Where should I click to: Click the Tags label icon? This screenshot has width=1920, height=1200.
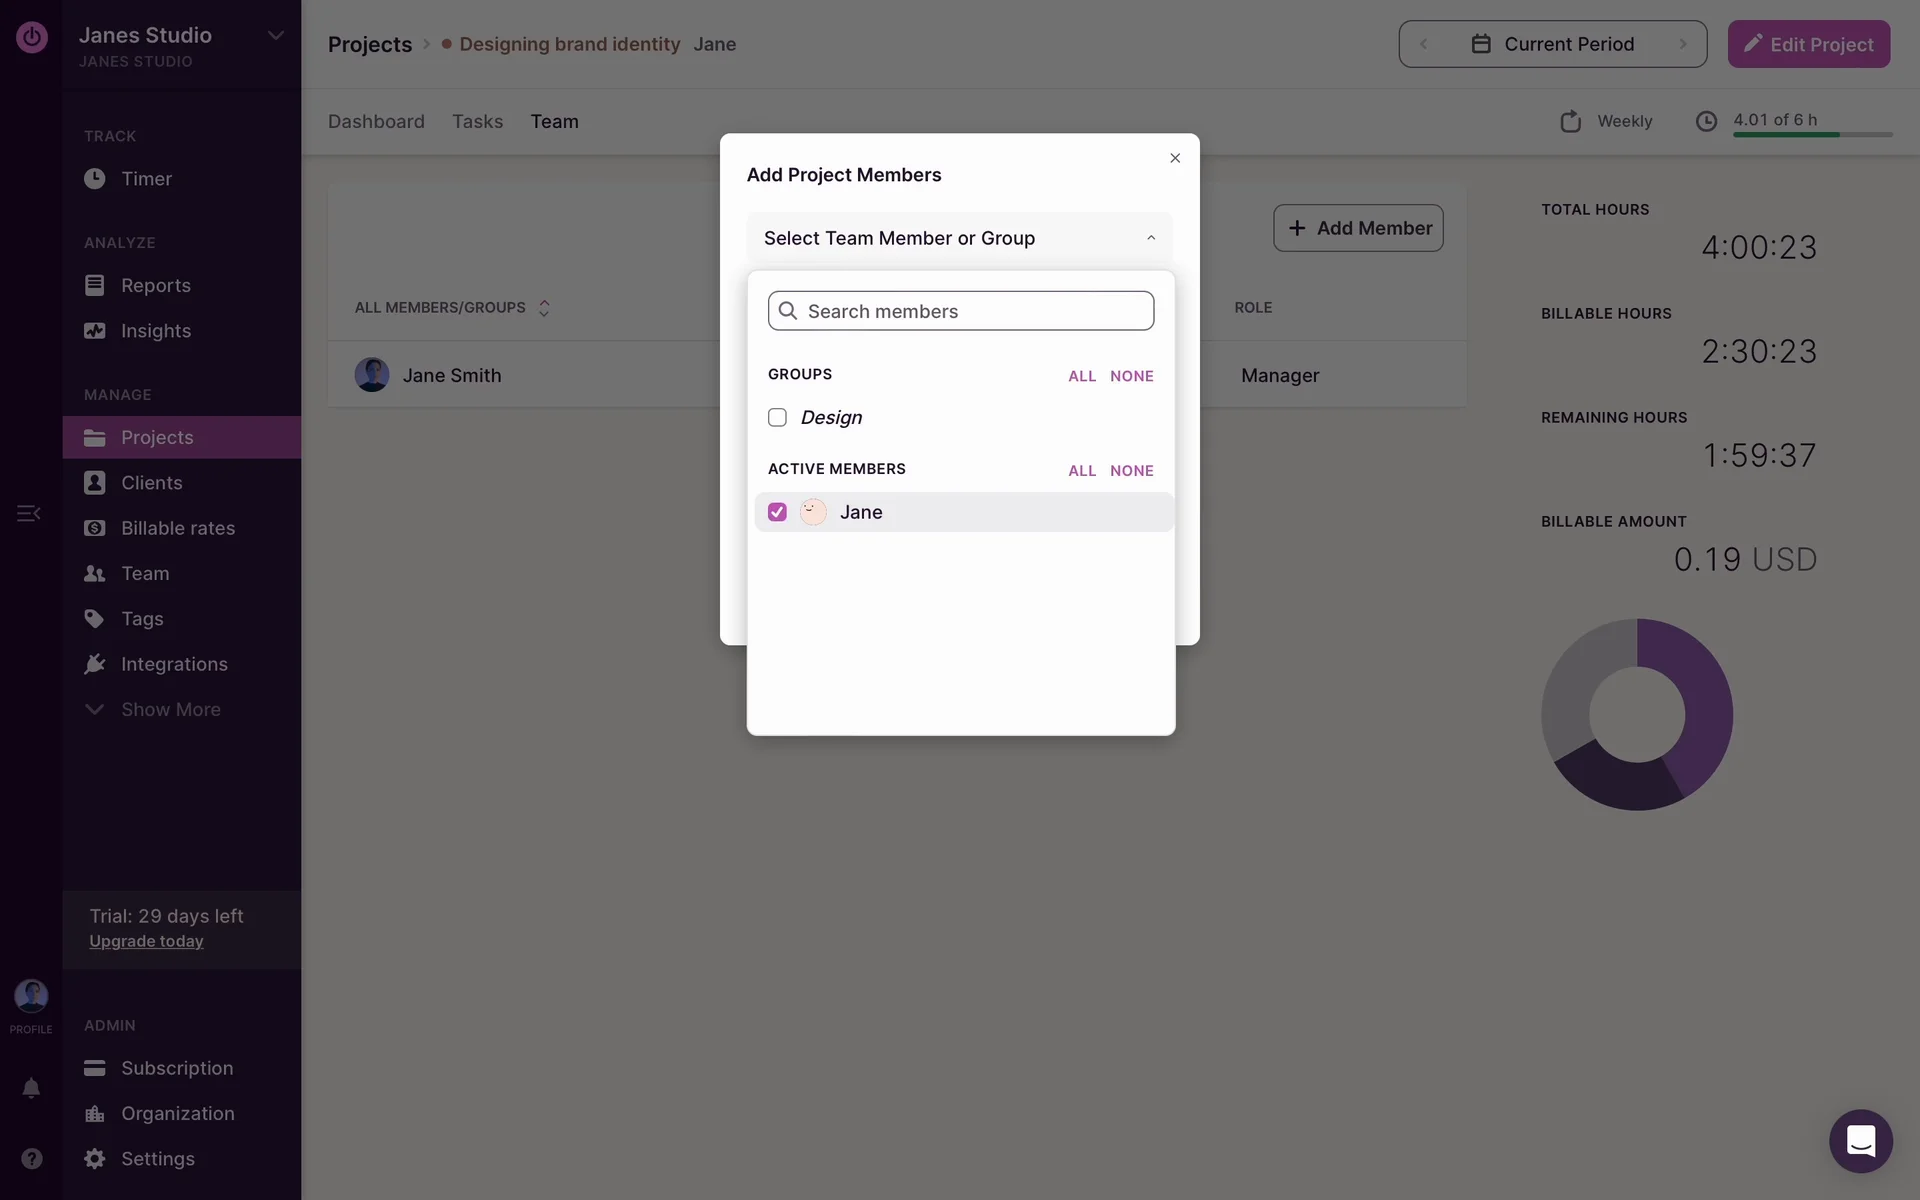pyautogui.click(x=95, y=619)
